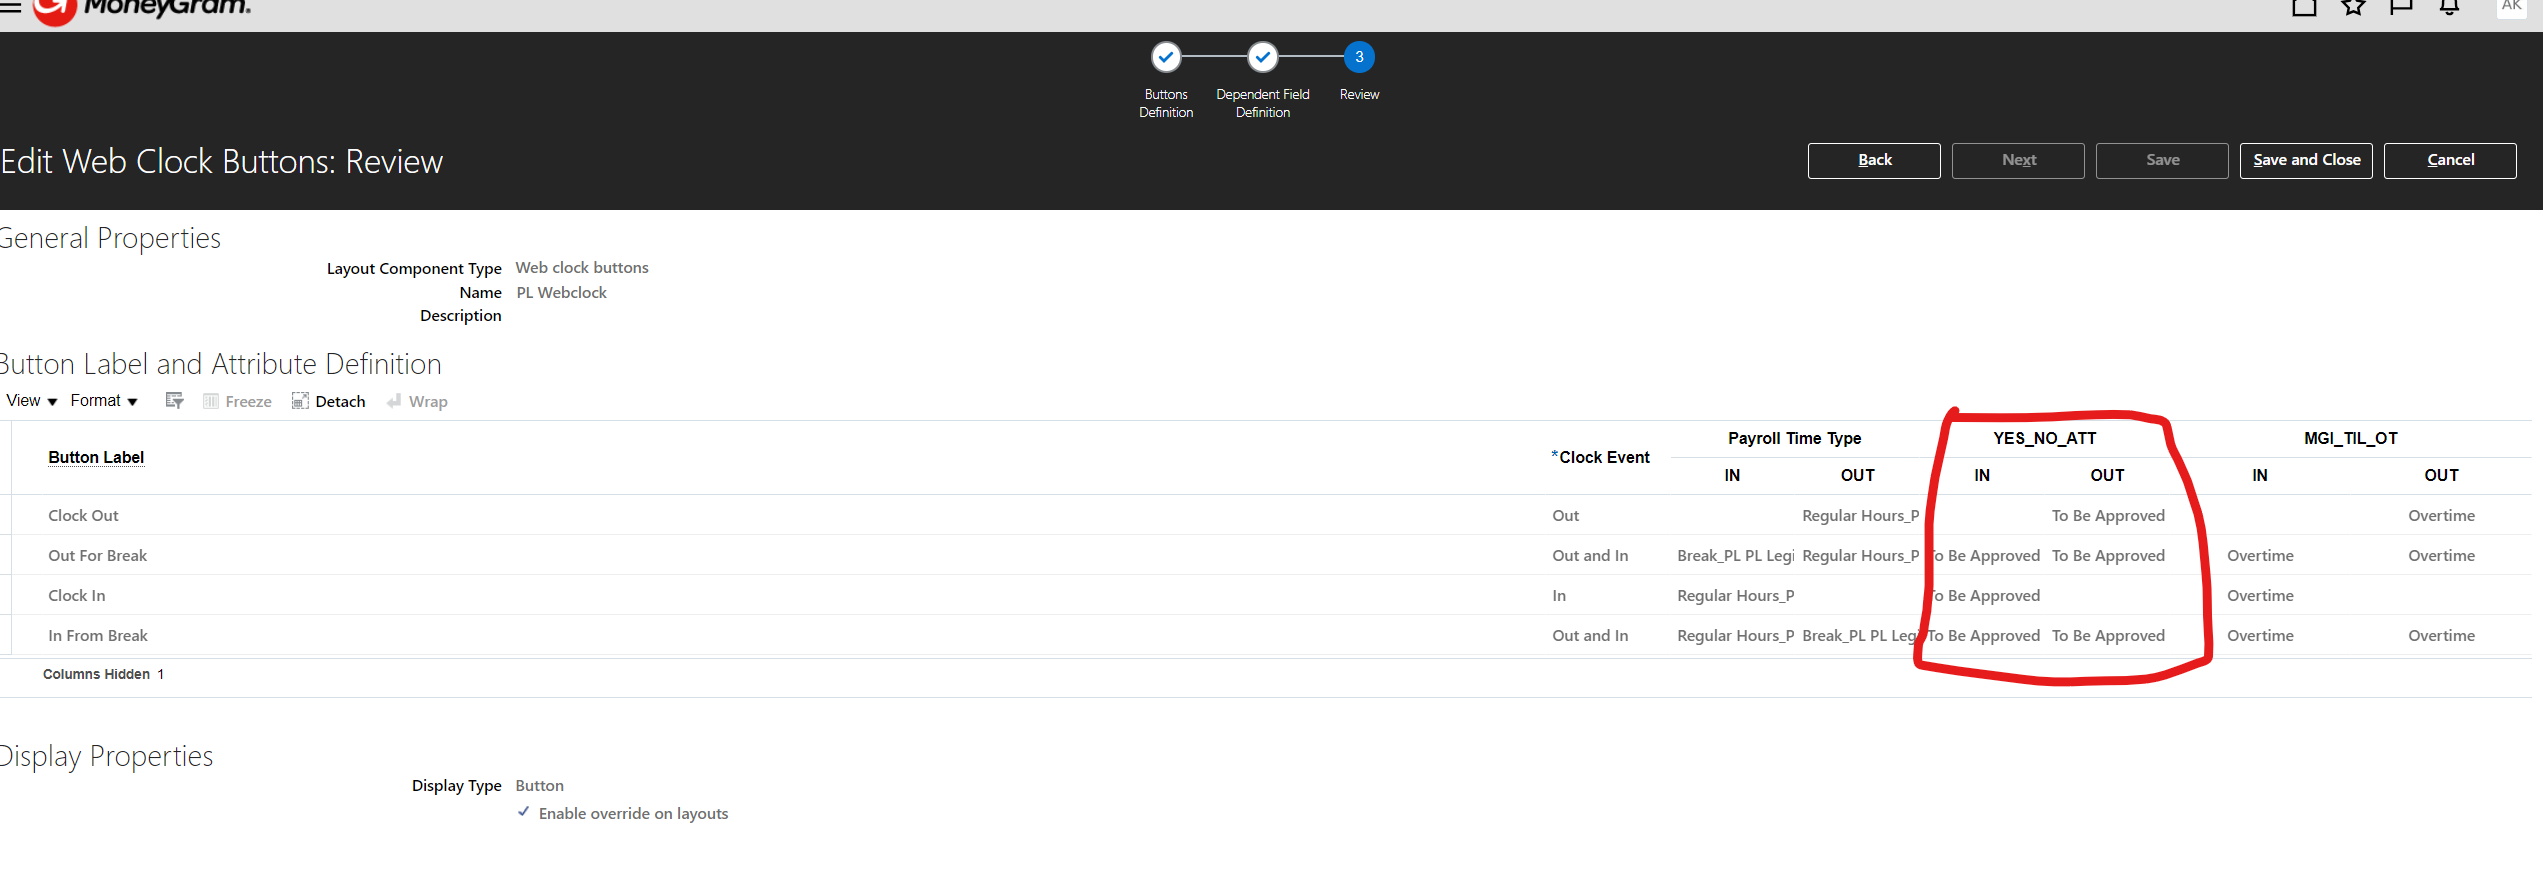Select the Clock Out row label

(x=83, y=515)
